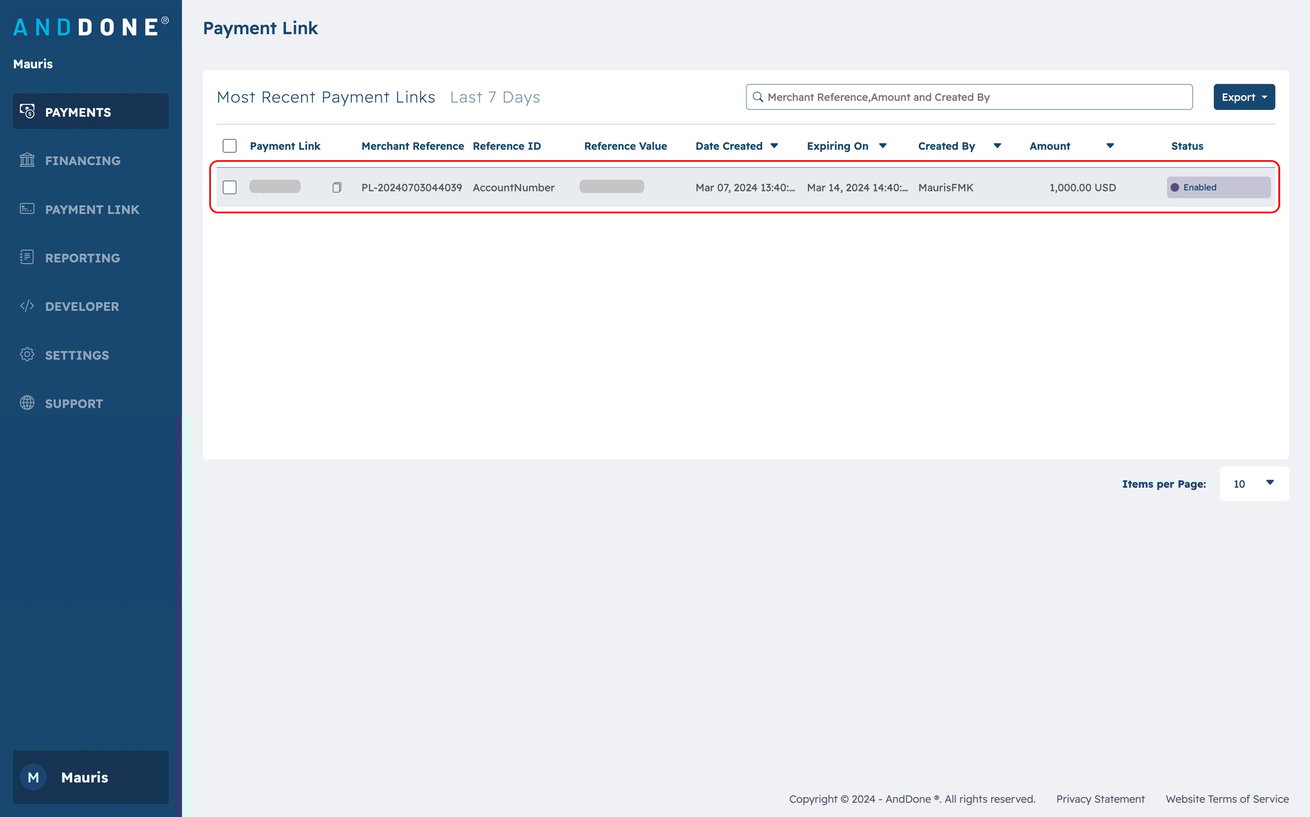This screenshot has height=817, width=1310.
Task: Select the Financing sidebar icon
Action: tap(27, 160)
